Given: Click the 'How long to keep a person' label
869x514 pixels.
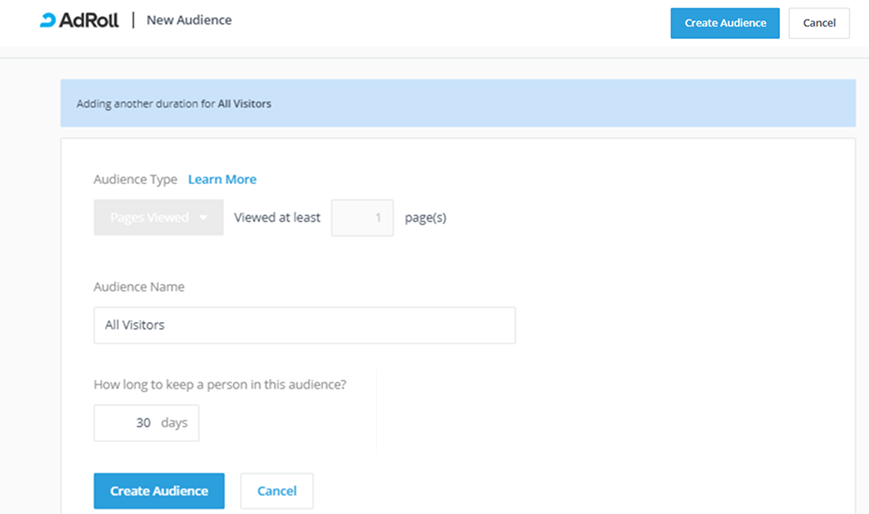Looking at the screenshot, I should [220, 384].
